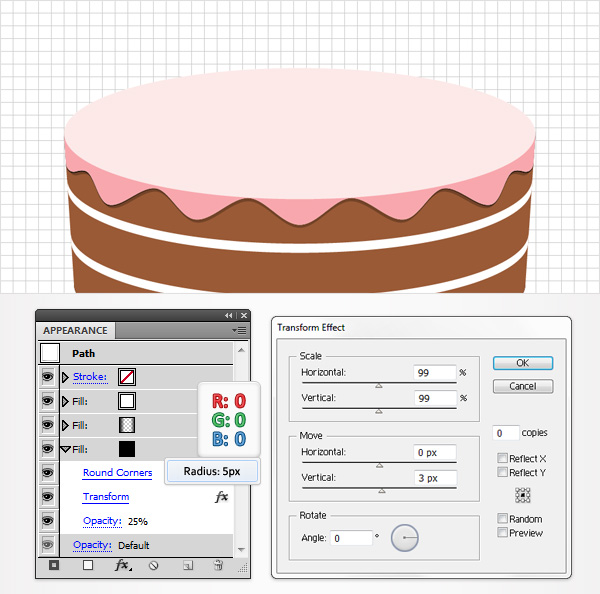Open the Appearance panel flyout menu
The width and height of the screenshot is (600, 594).
(x=240, y=330)
